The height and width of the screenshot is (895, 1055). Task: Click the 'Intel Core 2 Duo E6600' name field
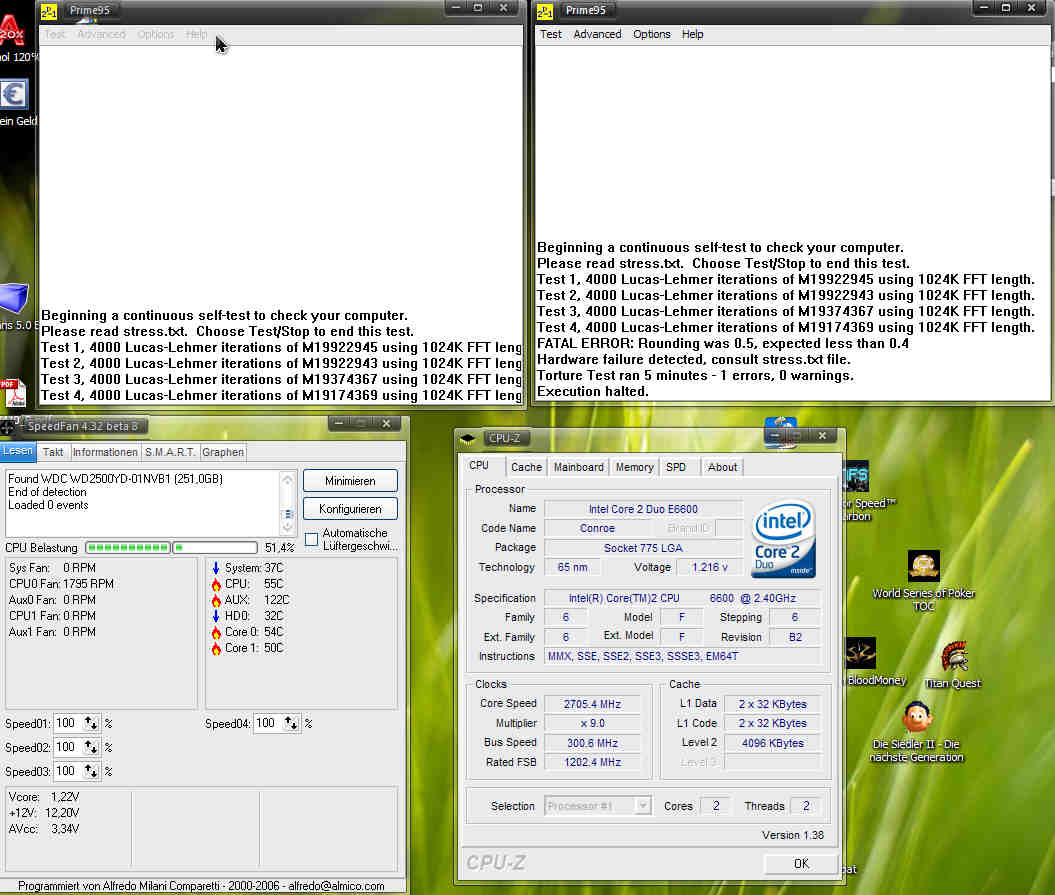coord(643,509)
